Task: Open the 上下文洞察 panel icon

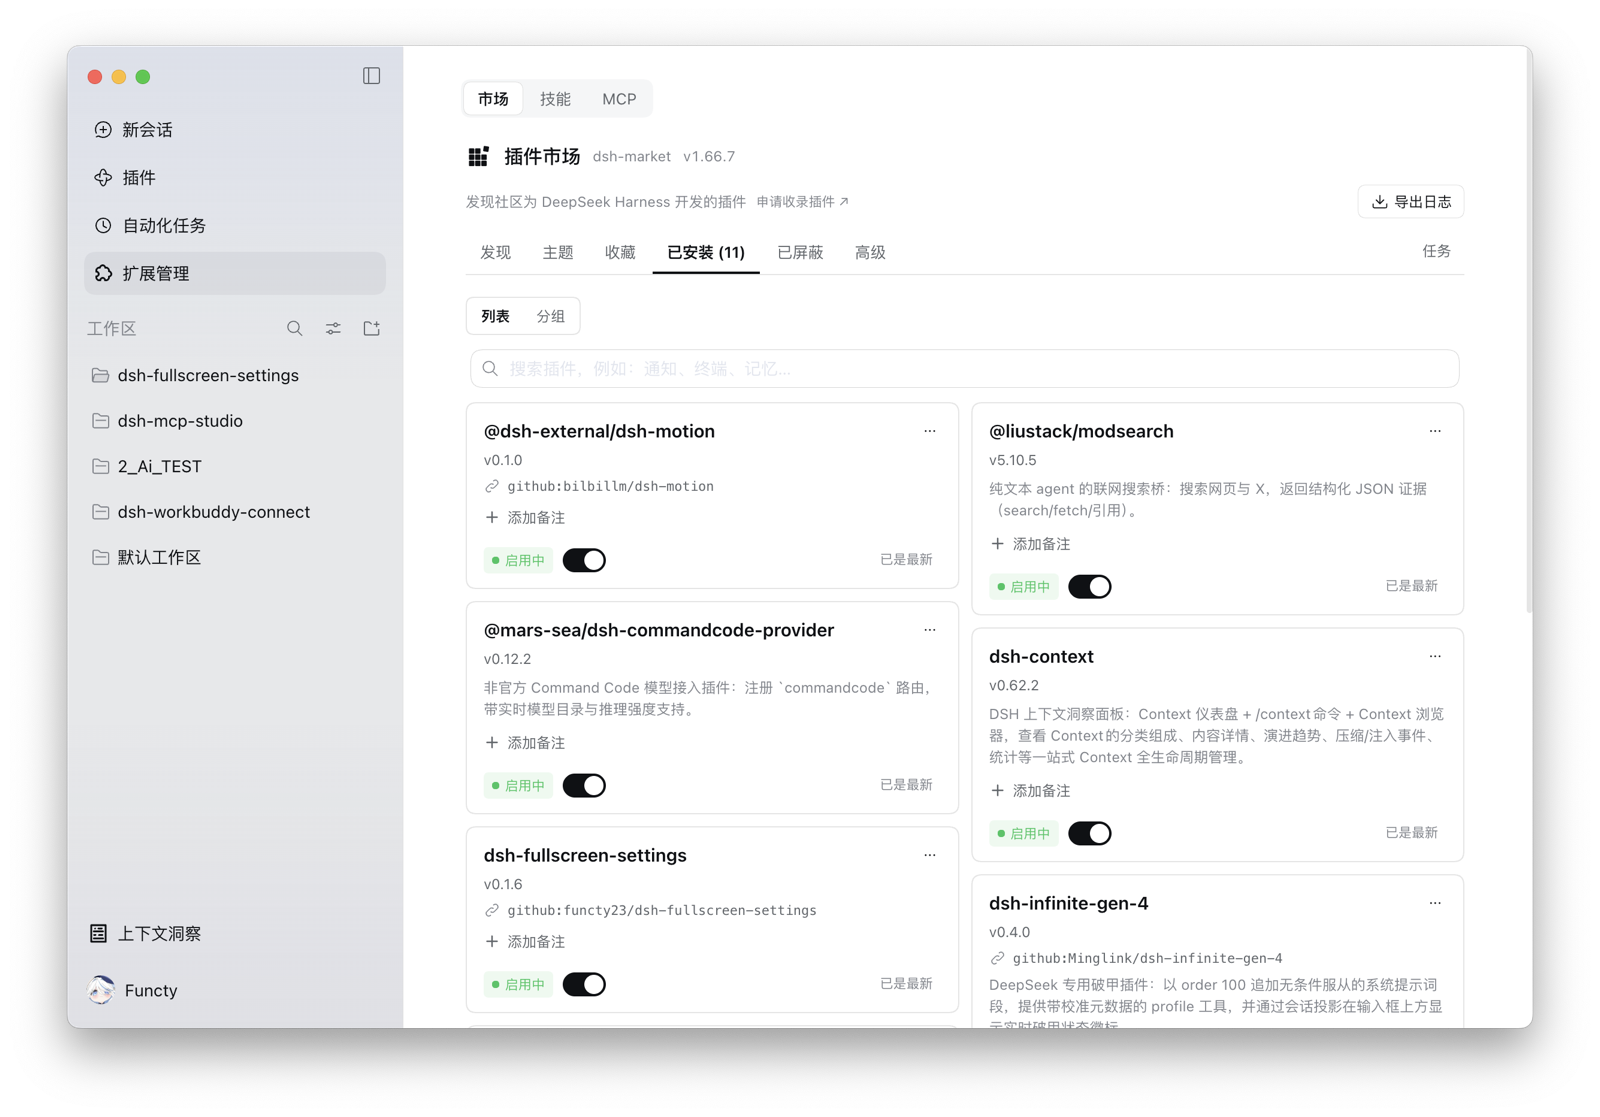Action: point(98,933)
